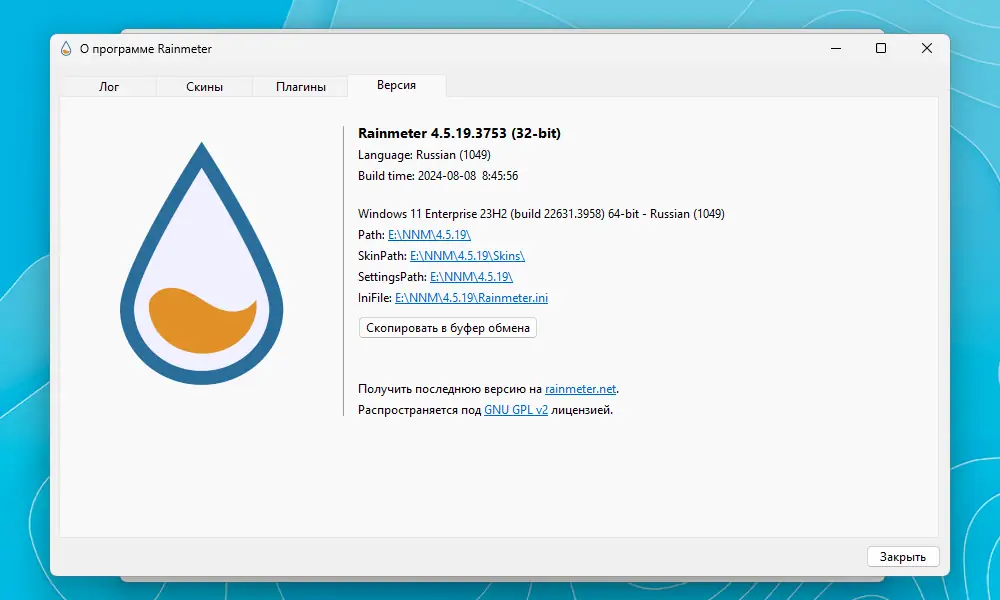The height and width of the screenshot is (600, 1000).
Task: Click the Получить последнюю версию на text
Action: tap(450, 389)
